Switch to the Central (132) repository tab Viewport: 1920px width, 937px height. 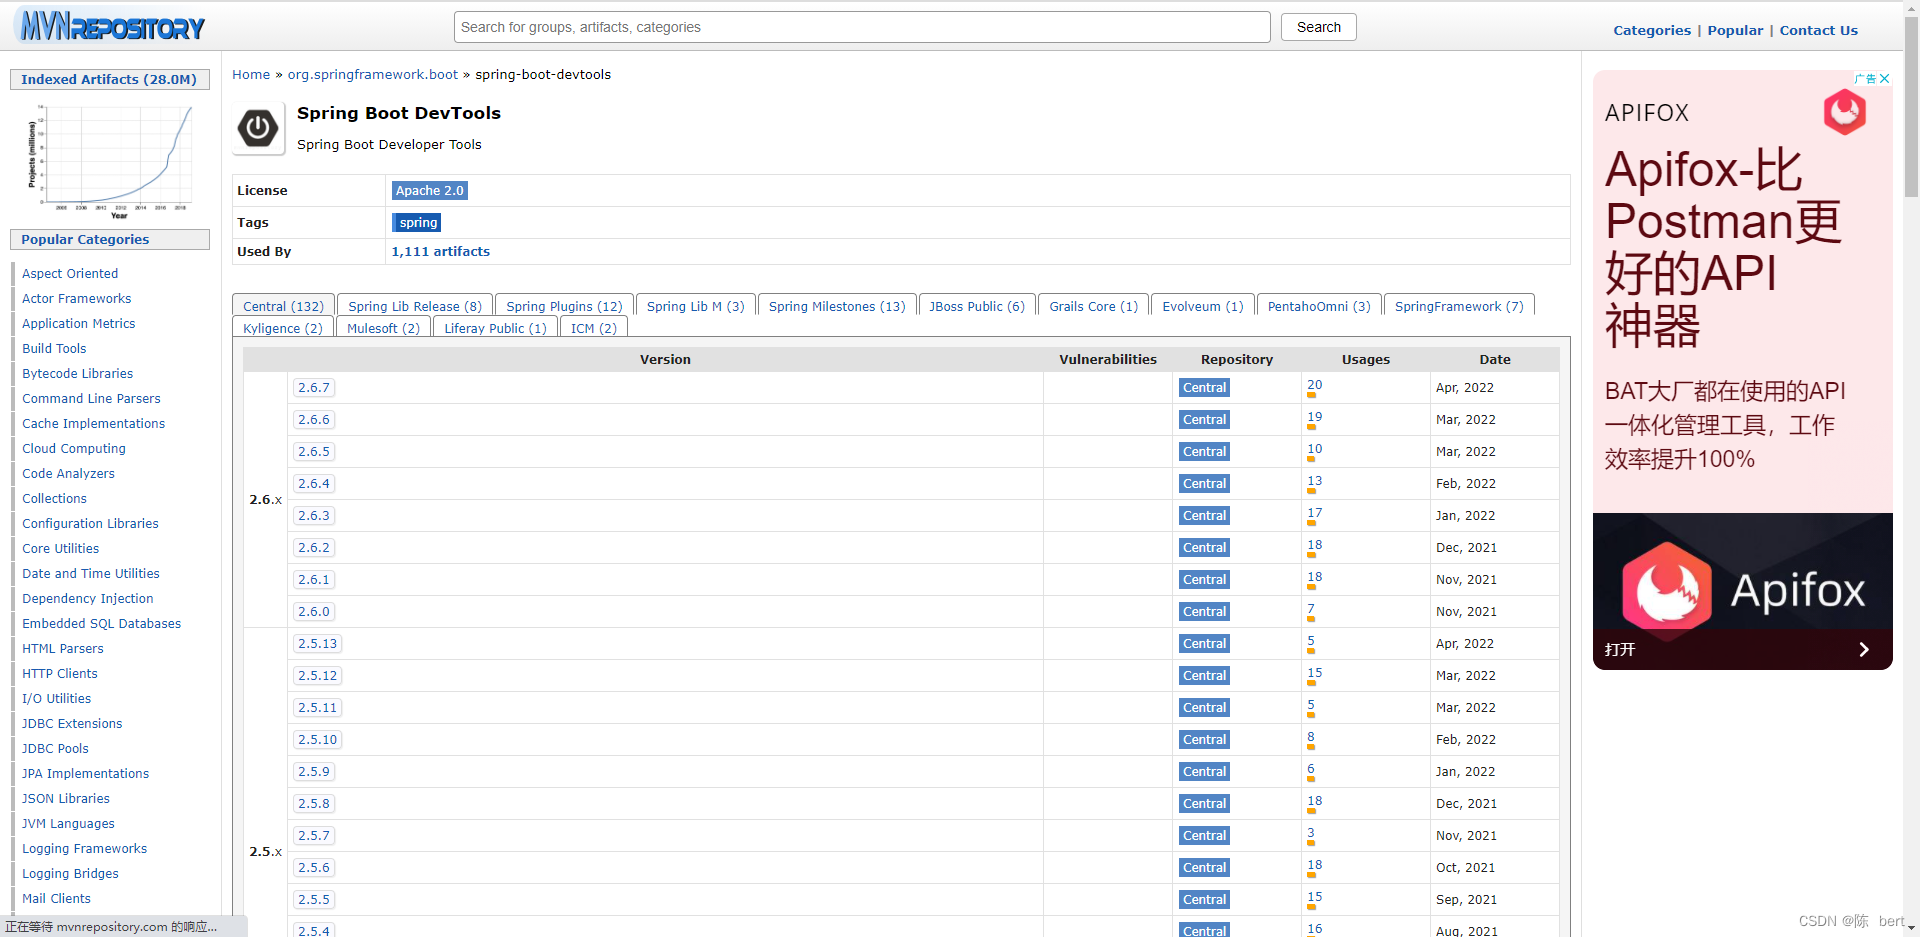pos(282,306)
